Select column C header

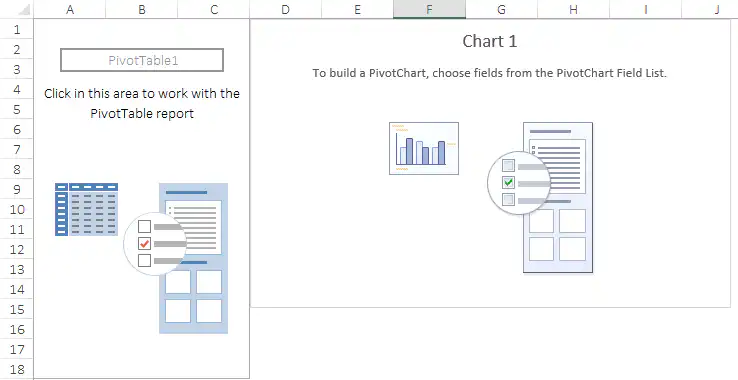[214, 9]
